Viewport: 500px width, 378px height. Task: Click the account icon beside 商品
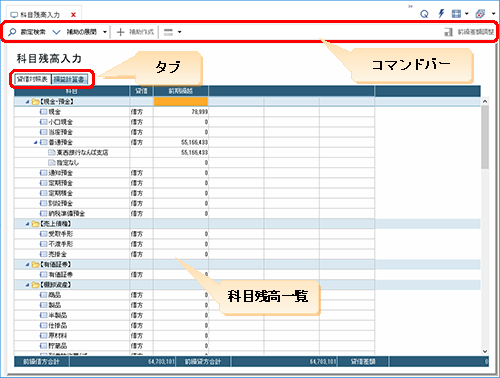[x=43, y=295]
